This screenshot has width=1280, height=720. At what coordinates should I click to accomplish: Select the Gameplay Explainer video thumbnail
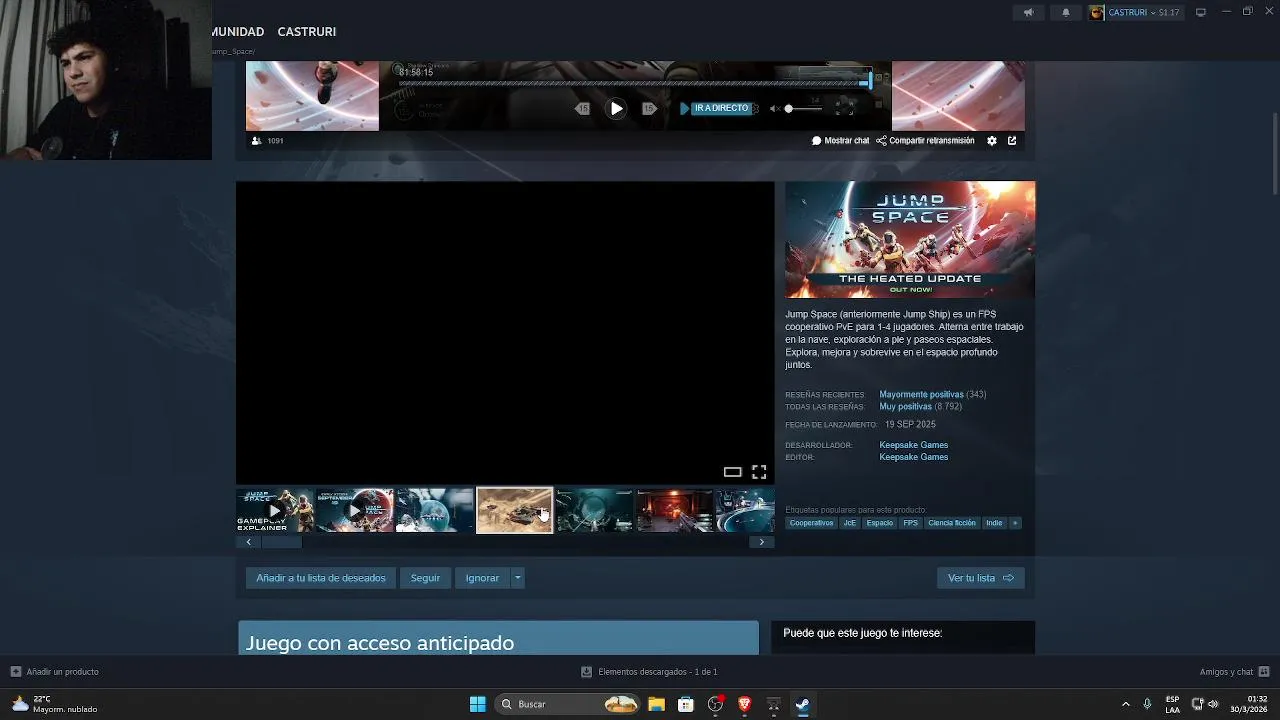click(275, 510)
